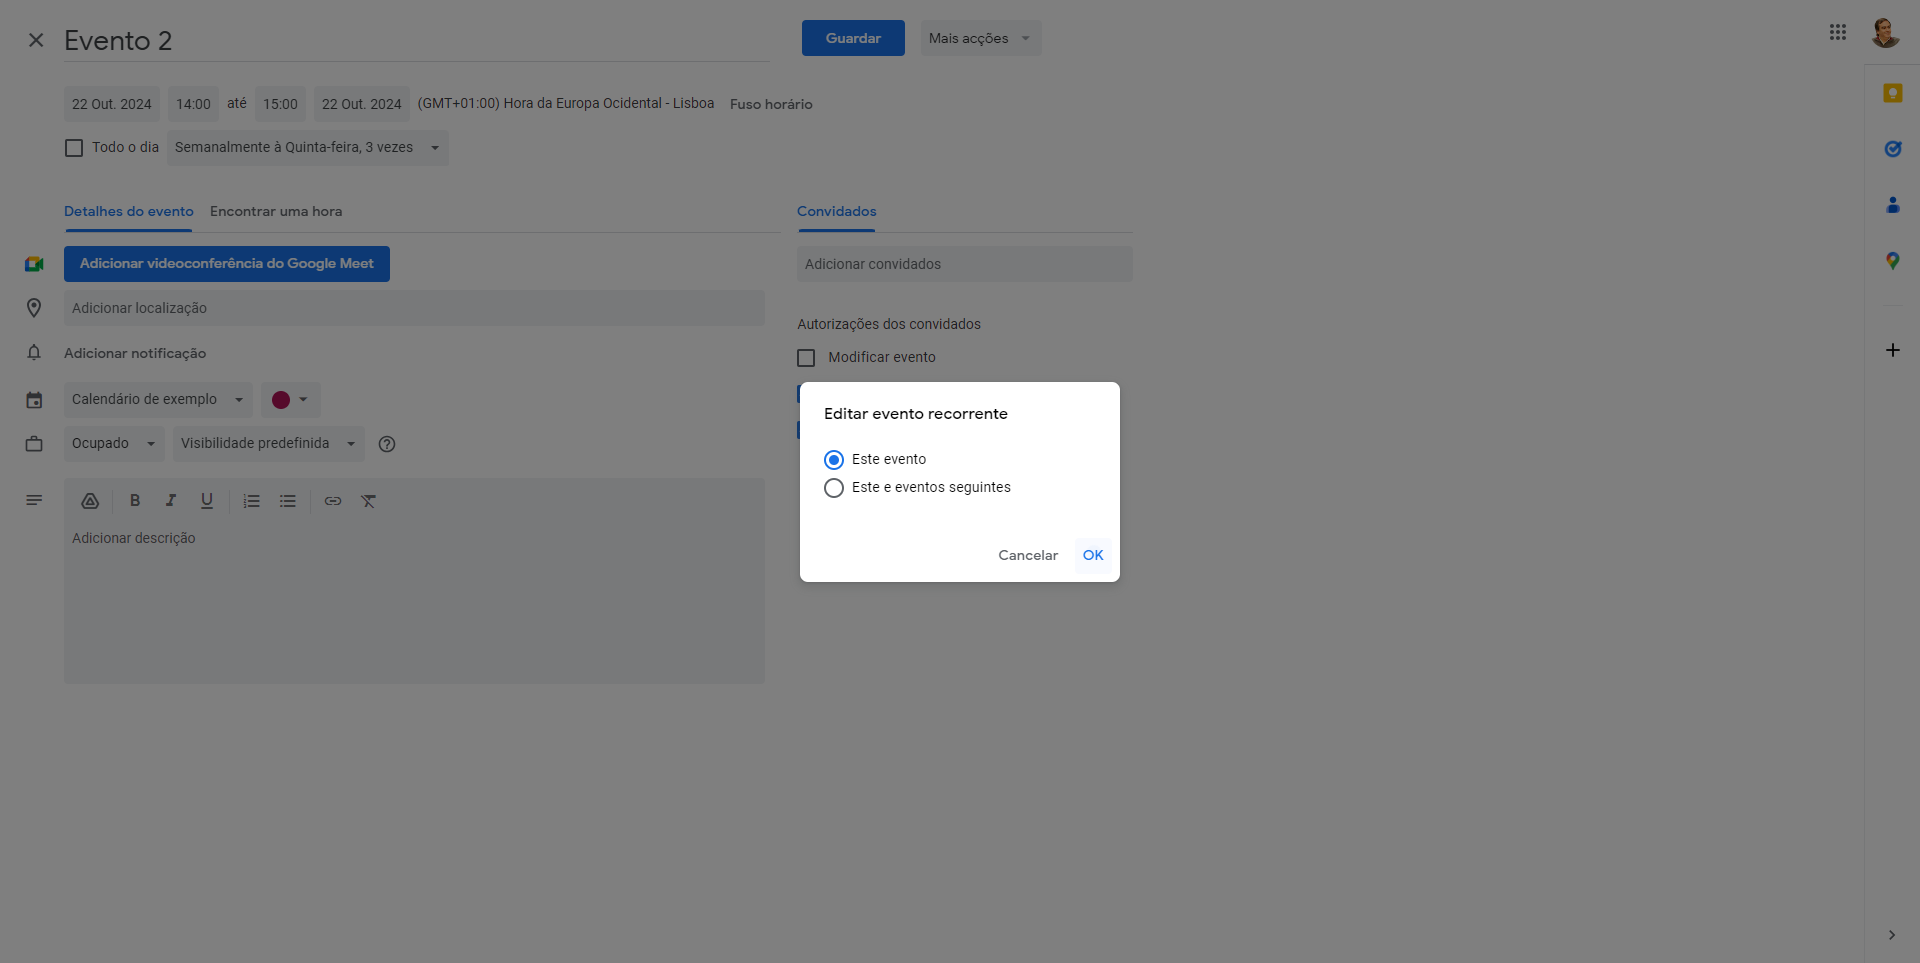The image size is (1920, 963).
Task: Confirm the dialog with OK
Action: [1093, 555]
